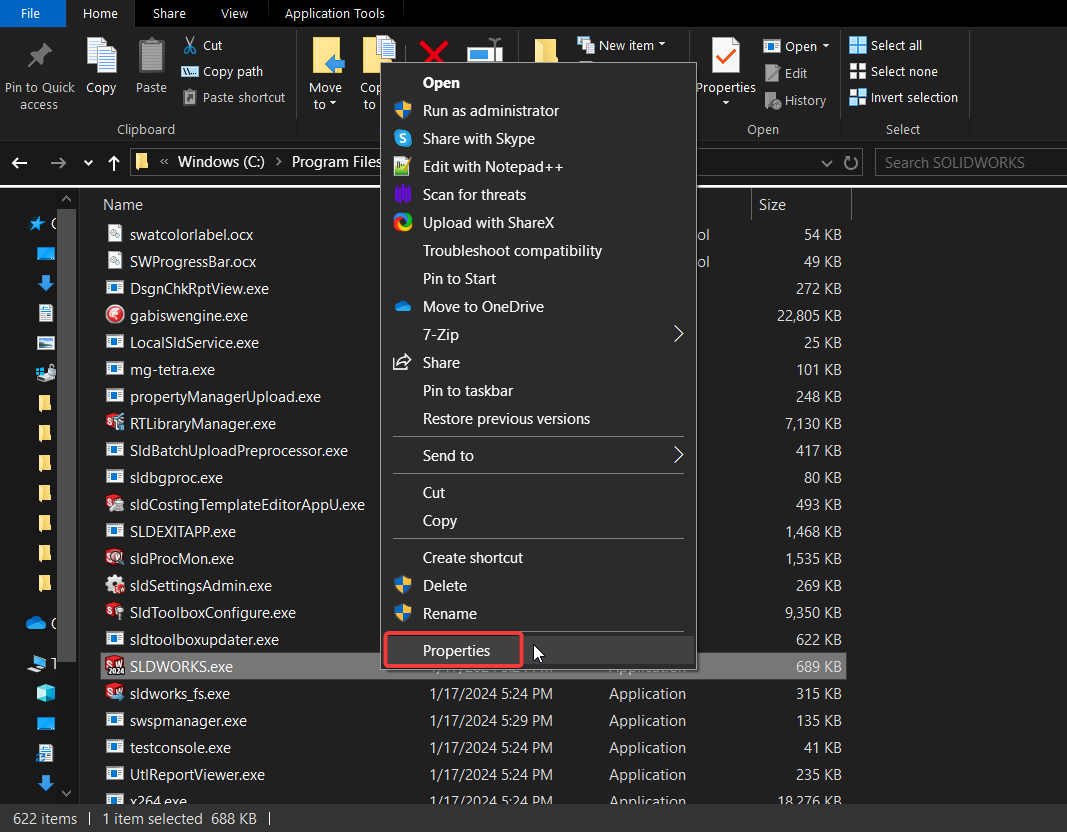Navigate up to the parent folder
Screen dimensions: 1067x832
point(113,162)
